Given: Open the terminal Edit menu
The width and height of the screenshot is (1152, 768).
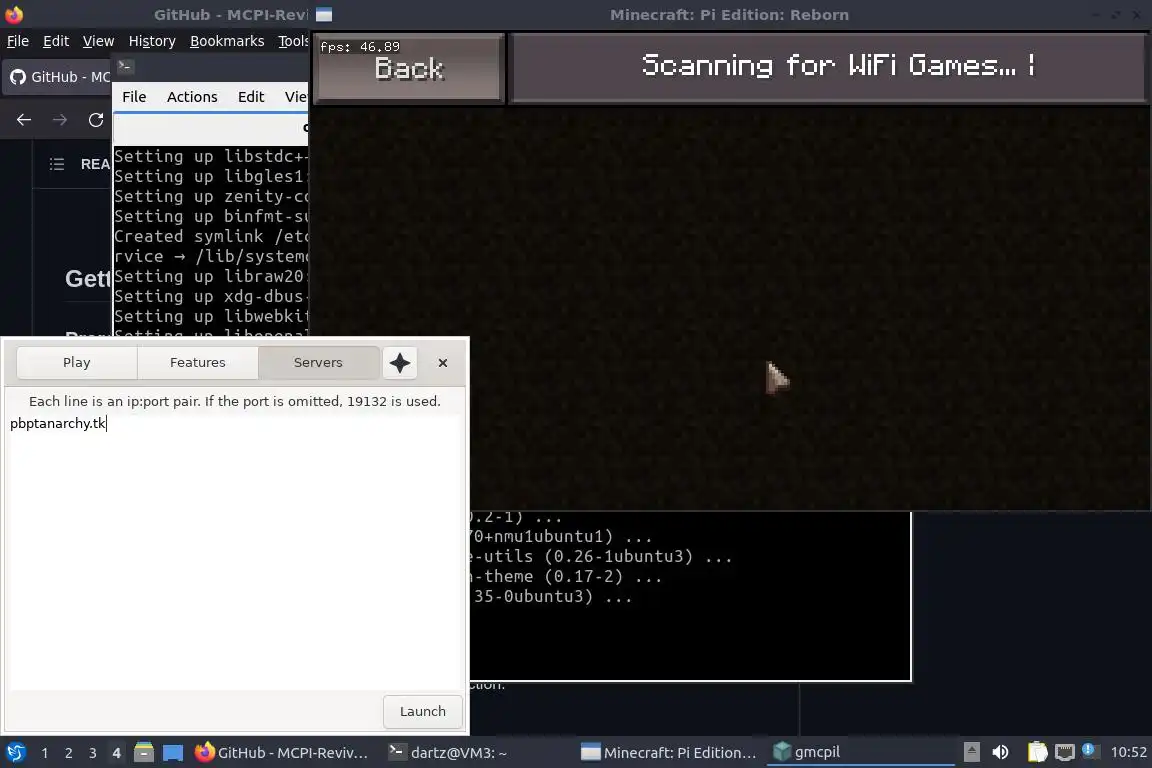Looking at the screenshot, I should (251, 97).
